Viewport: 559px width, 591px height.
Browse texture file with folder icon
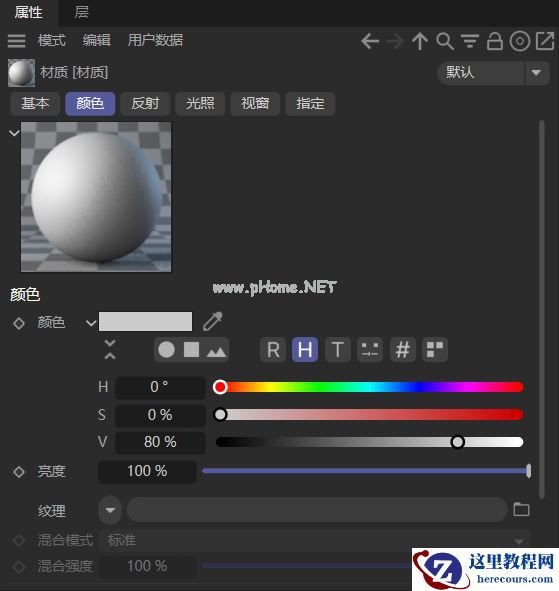[x=521, y=510]
